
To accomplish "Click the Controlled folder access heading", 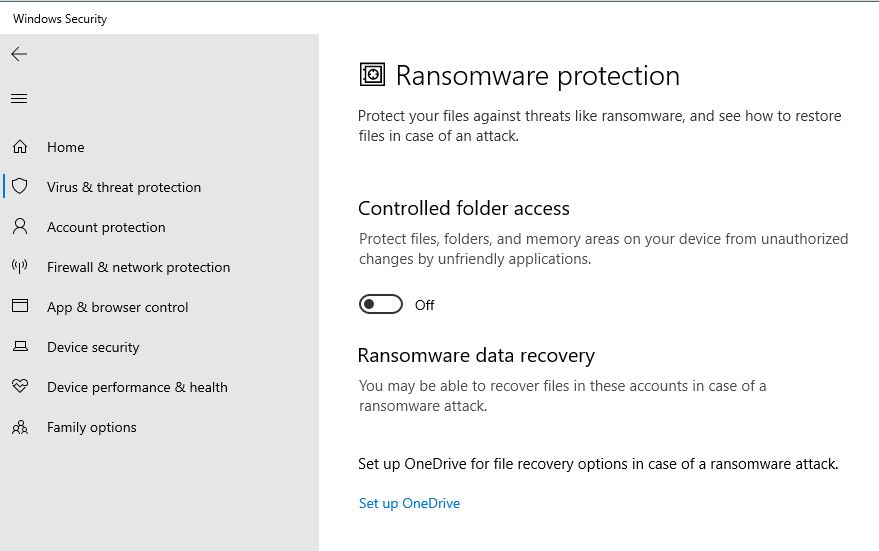I will click(464, 209).
